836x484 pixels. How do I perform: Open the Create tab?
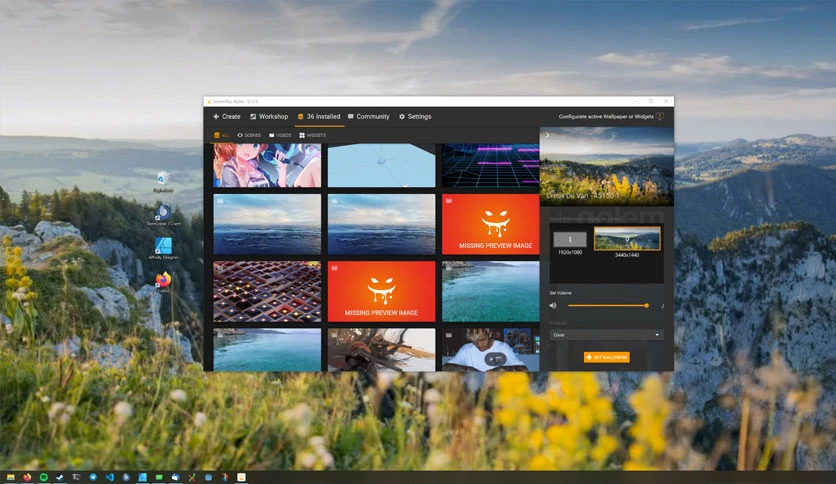tap(227, 116)
